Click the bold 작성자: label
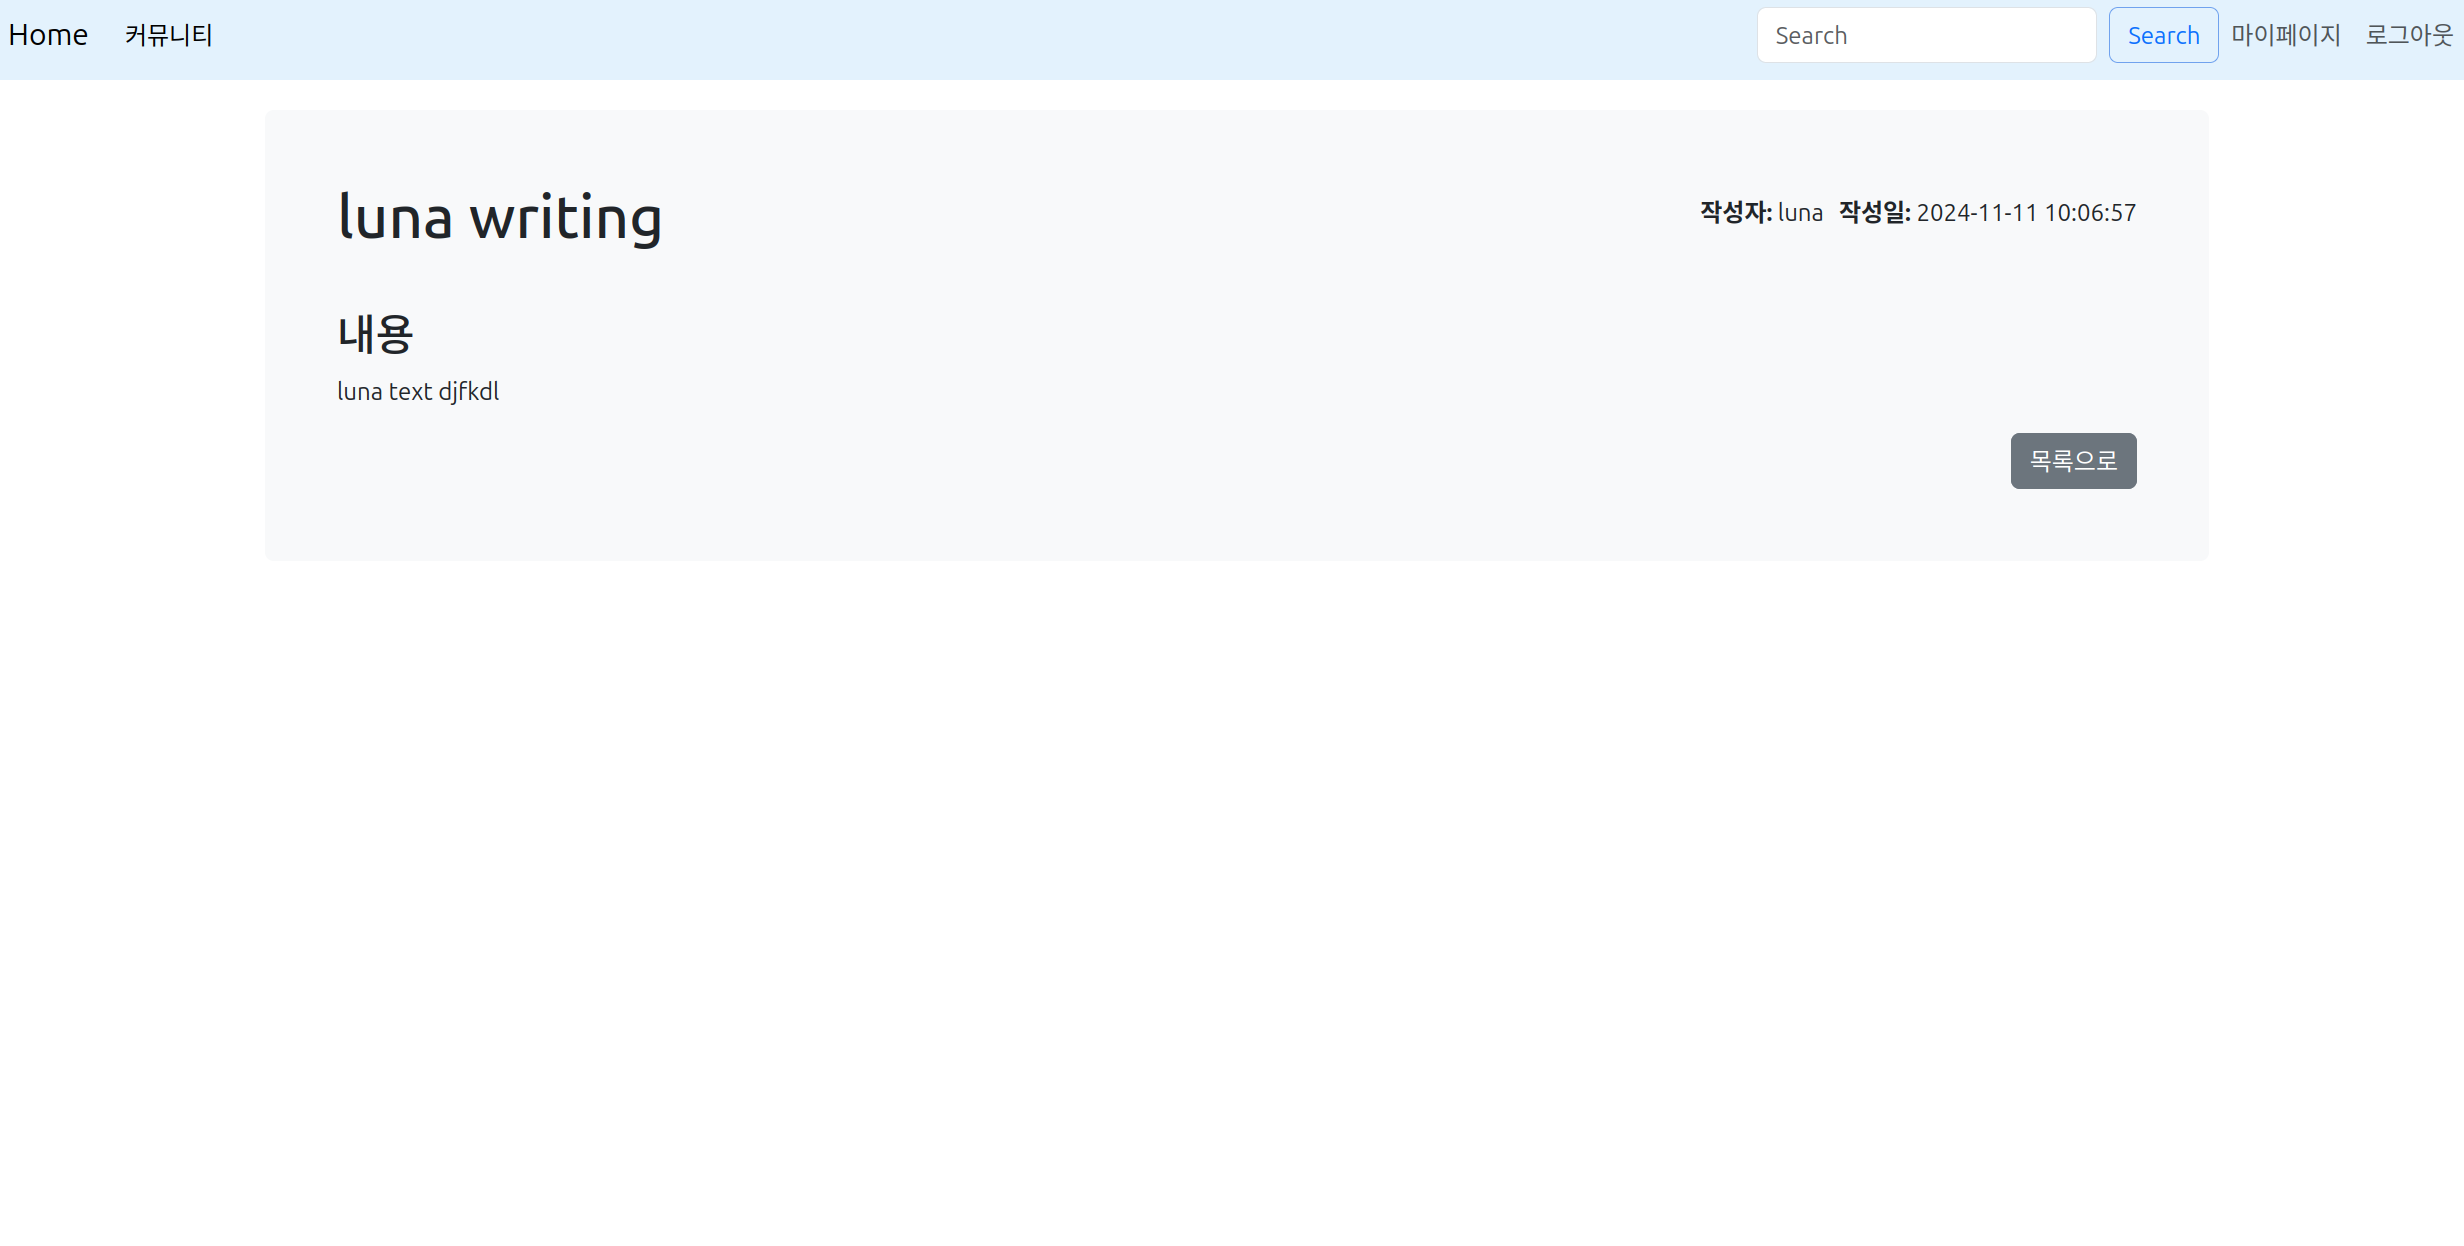The image size is (2464, 1246). (x=1735, y=212)
